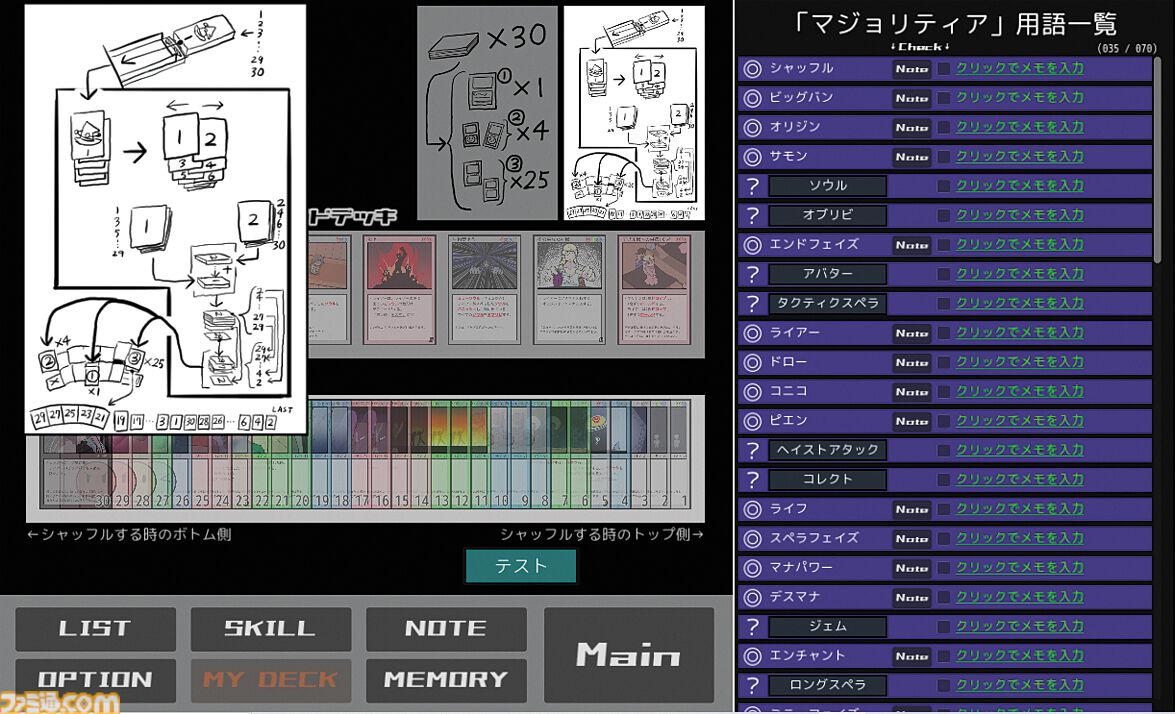The image size is (1175, 714).
Task: Click the circle icon beside エンチャント
Action: [752, 656]
